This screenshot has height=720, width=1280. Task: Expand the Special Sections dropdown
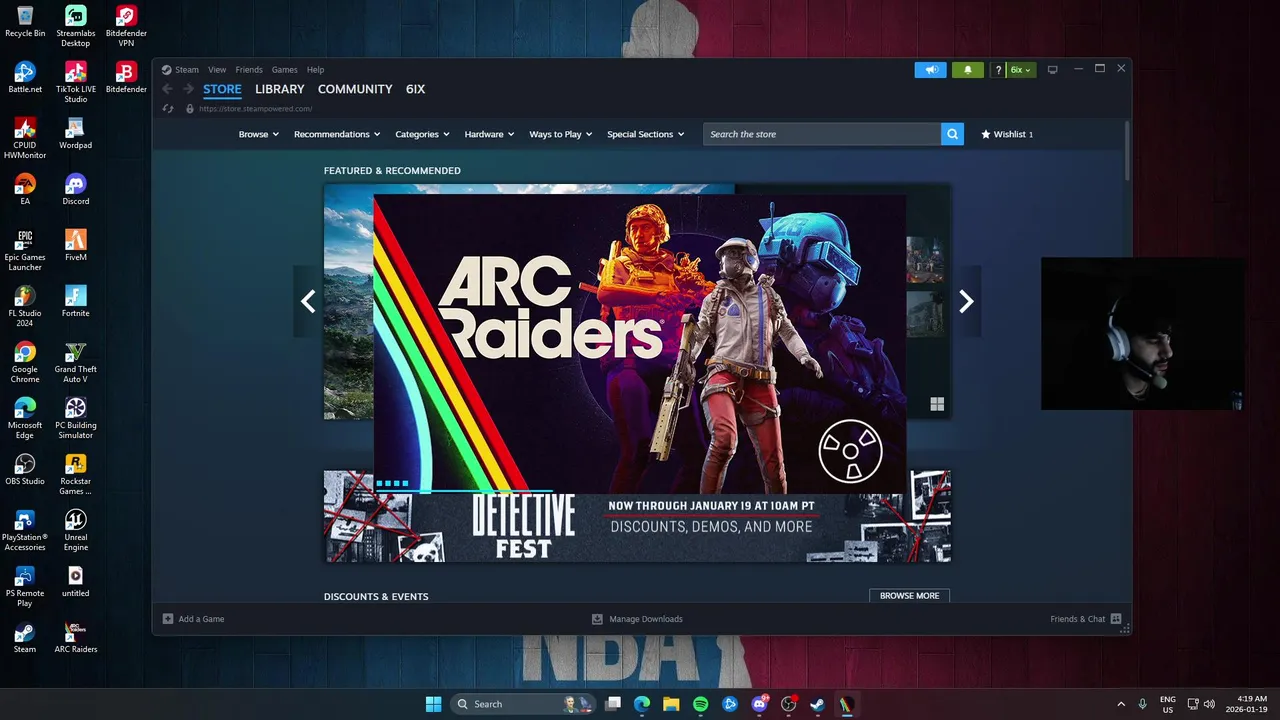pyautogui.click(x=645, y=134)
